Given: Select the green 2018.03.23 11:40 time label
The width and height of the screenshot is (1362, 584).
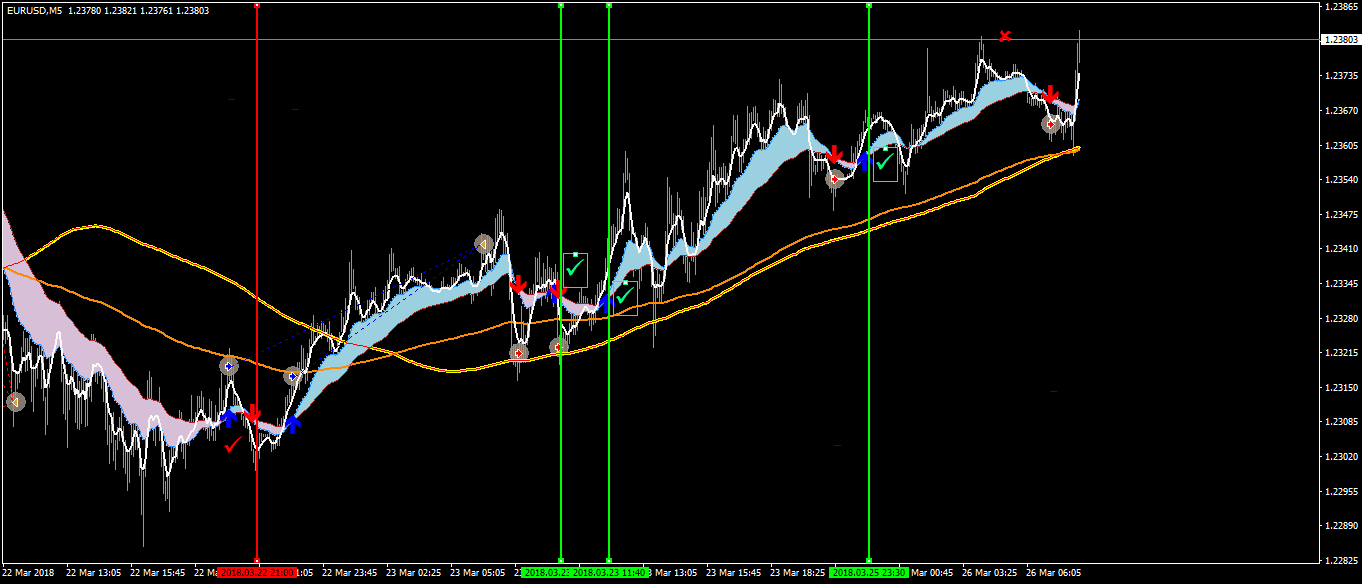Looking at the screenshot, I should tap(610, 573).
